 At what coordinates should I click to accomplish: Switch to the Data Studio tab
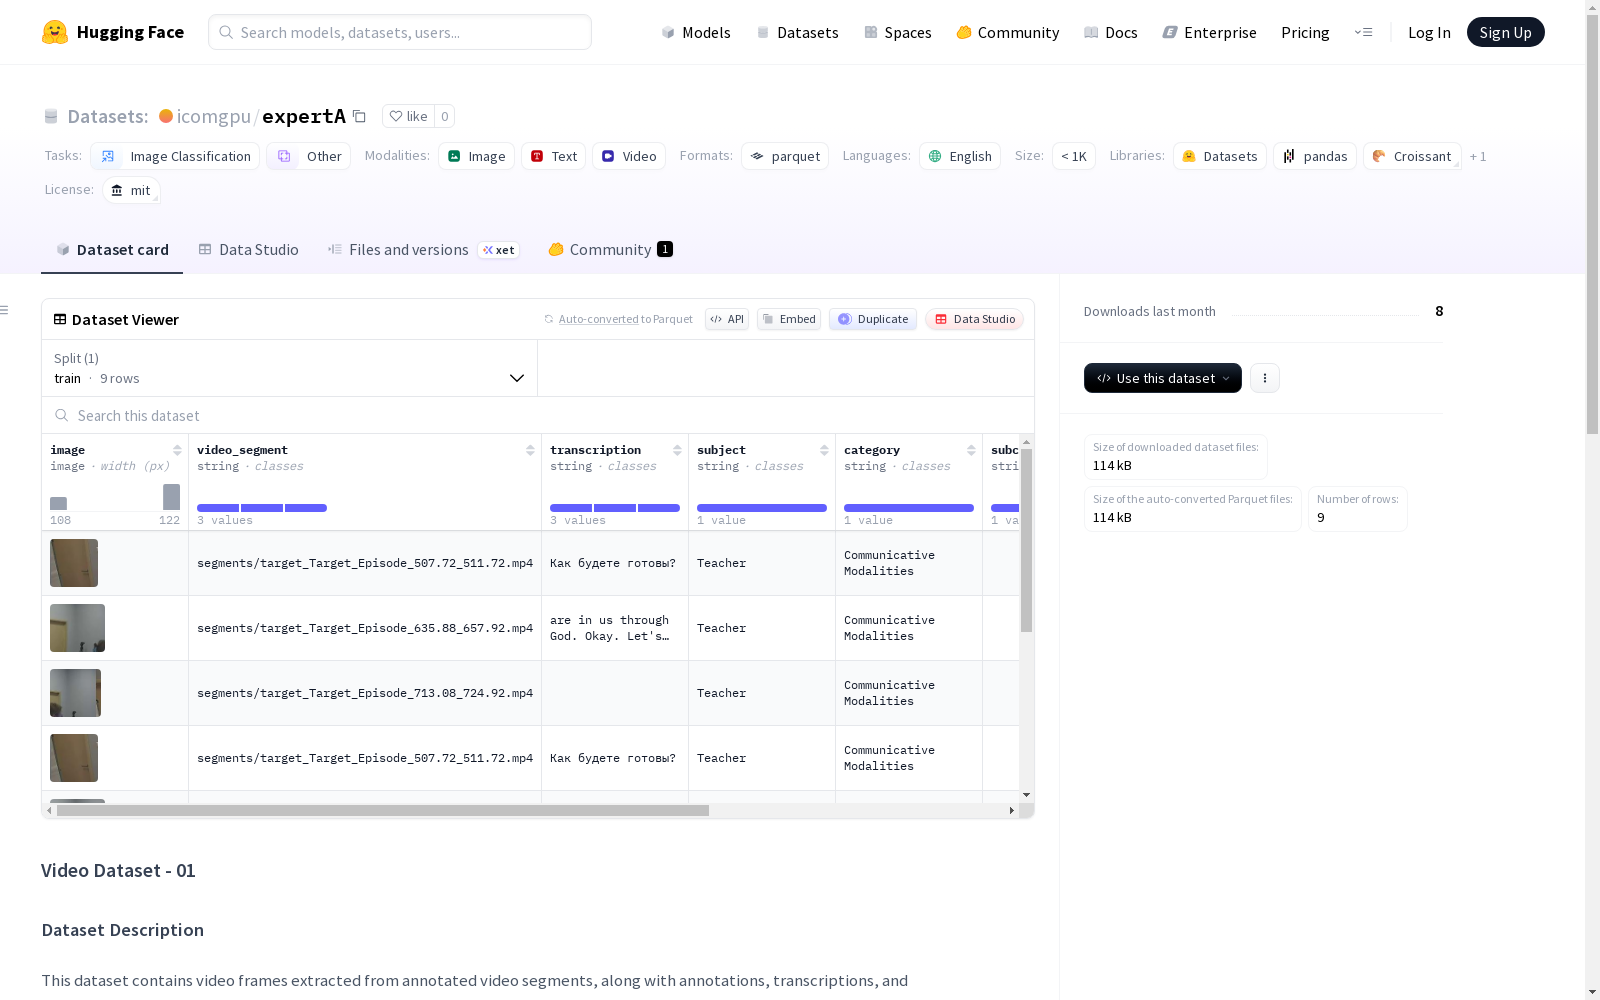coord(248,250)
